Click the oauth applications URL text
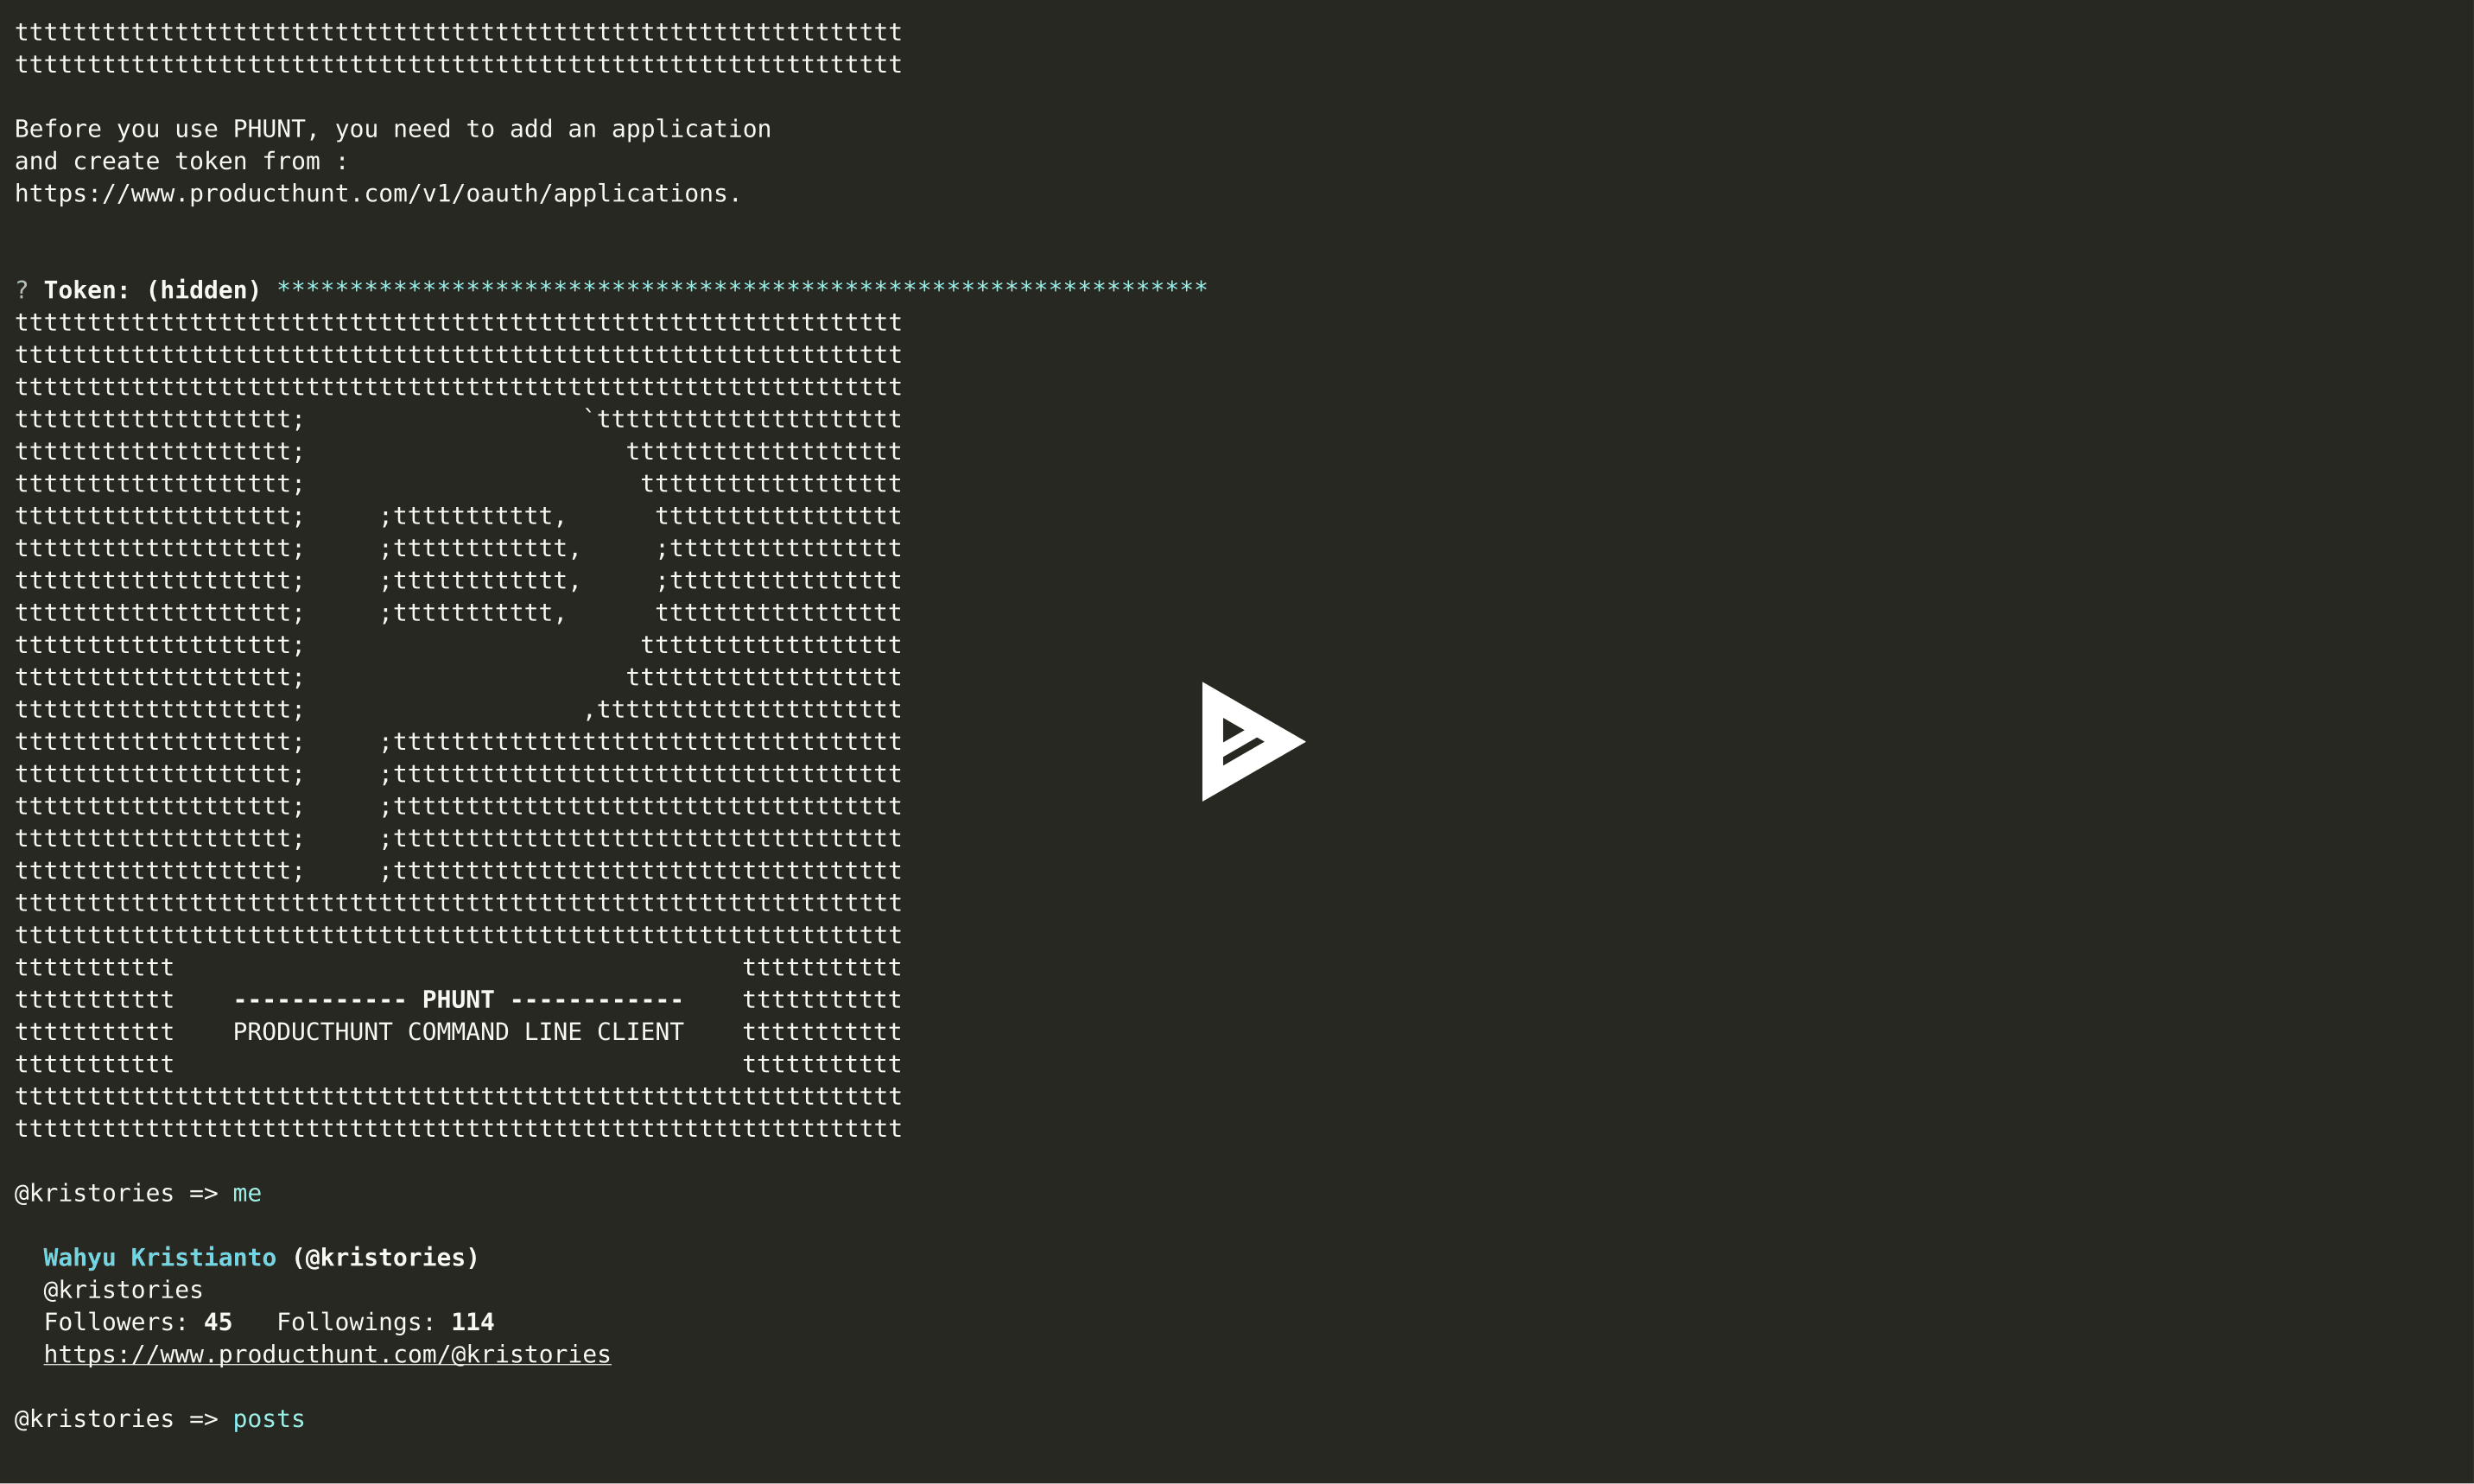 pyautogui.click(x=377, y=193)
